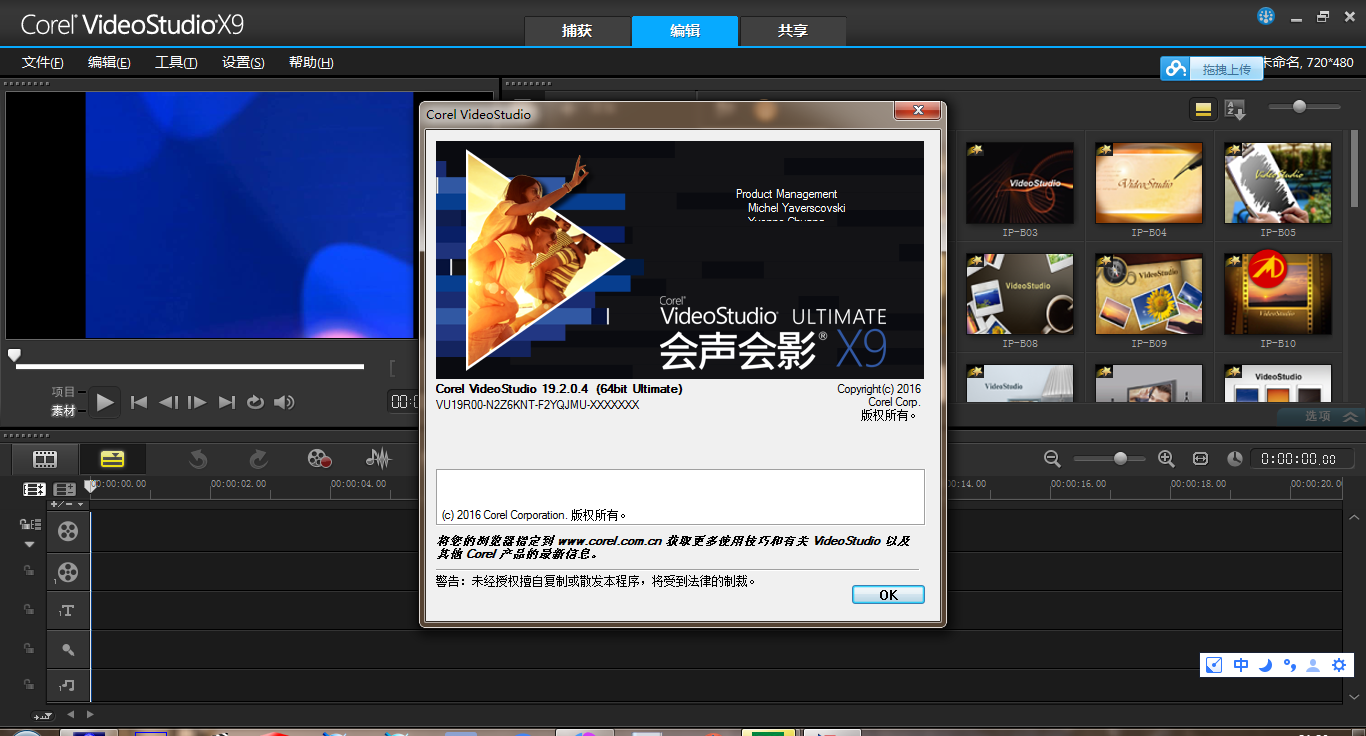
Task: Open the 帮助(H) menu
Action: (x=311, y=62)
